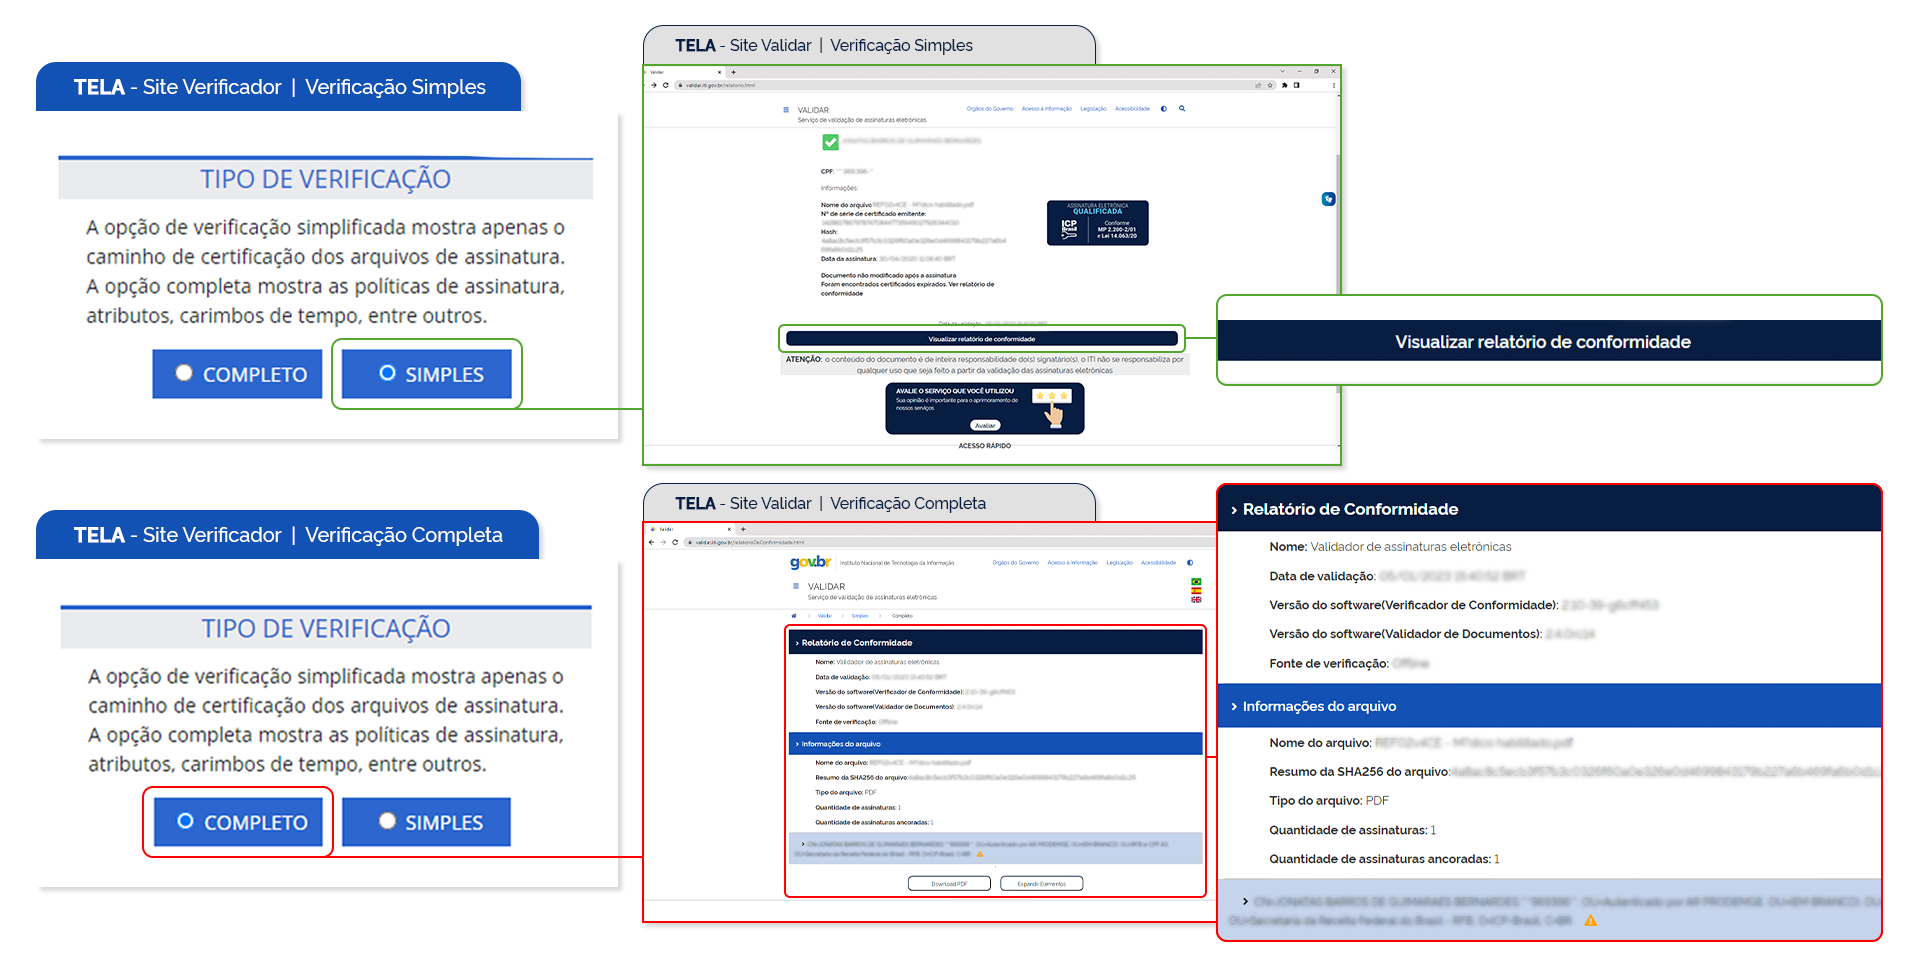Click home icon in the breadcrumb
The width and height of the screenshot is (1920, 969).
click(794, 616)
